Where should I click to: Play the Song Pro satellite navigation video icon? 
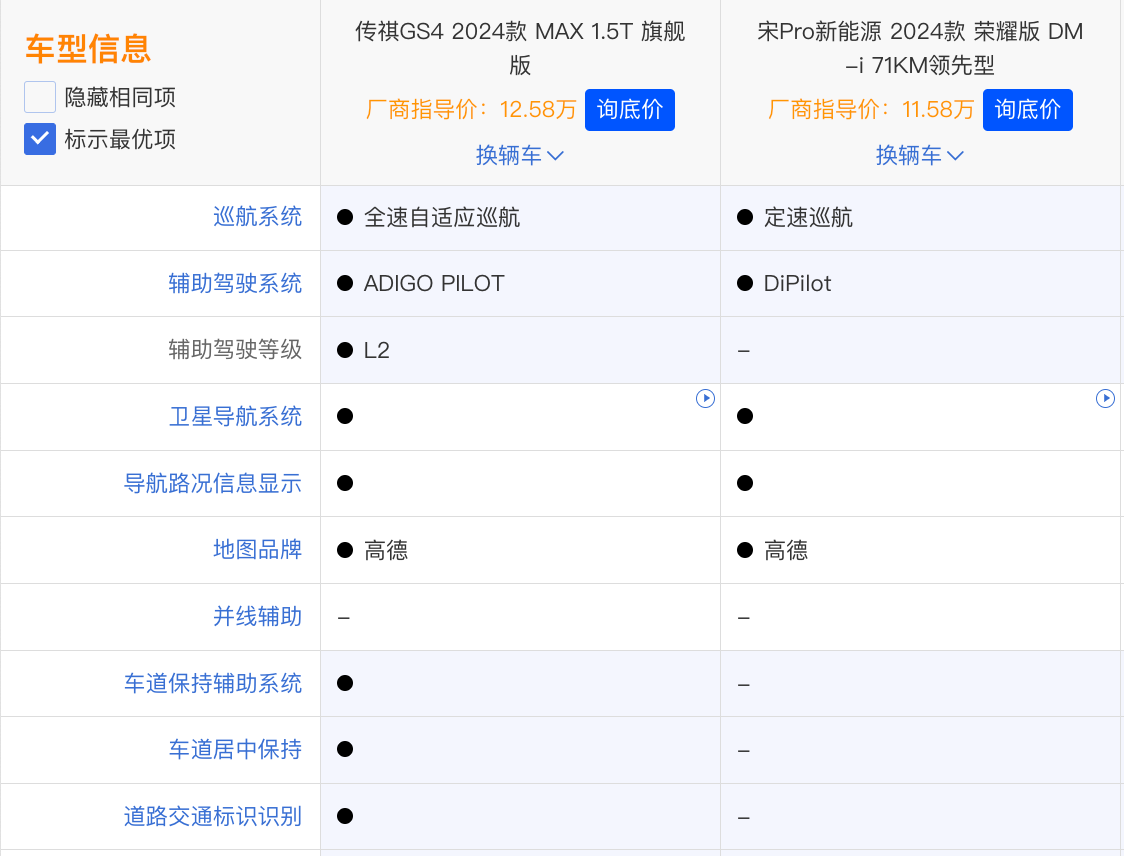(x=1105, y=399)
